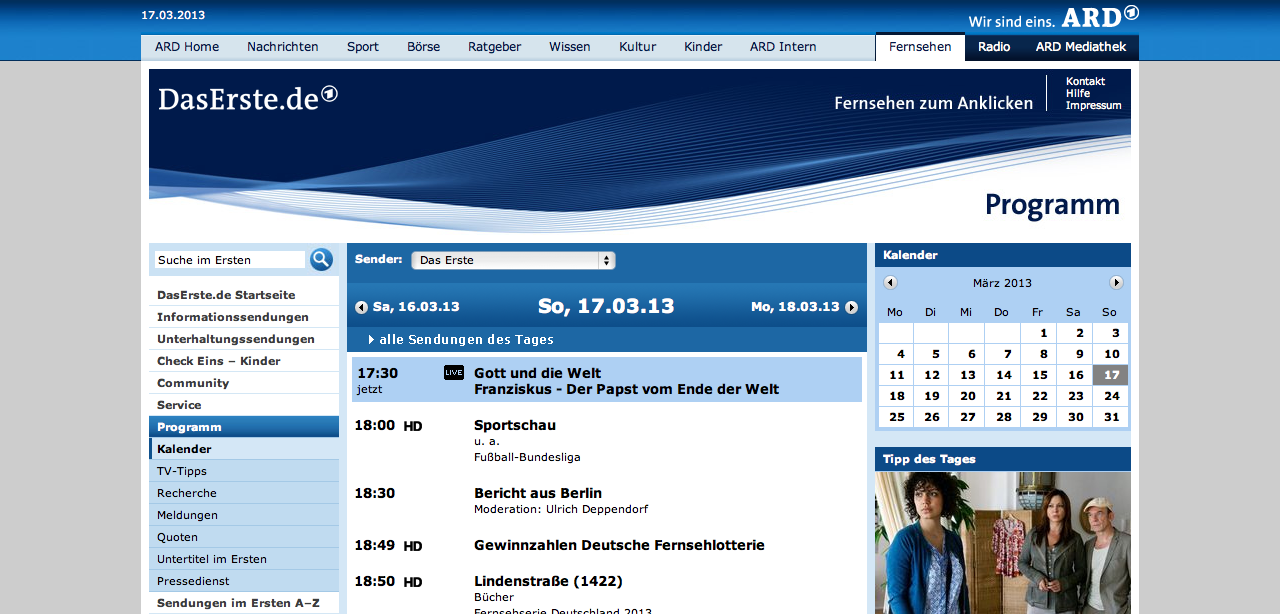
Task: Open the ARD Mediathek tab
Action: point(1081,47)
